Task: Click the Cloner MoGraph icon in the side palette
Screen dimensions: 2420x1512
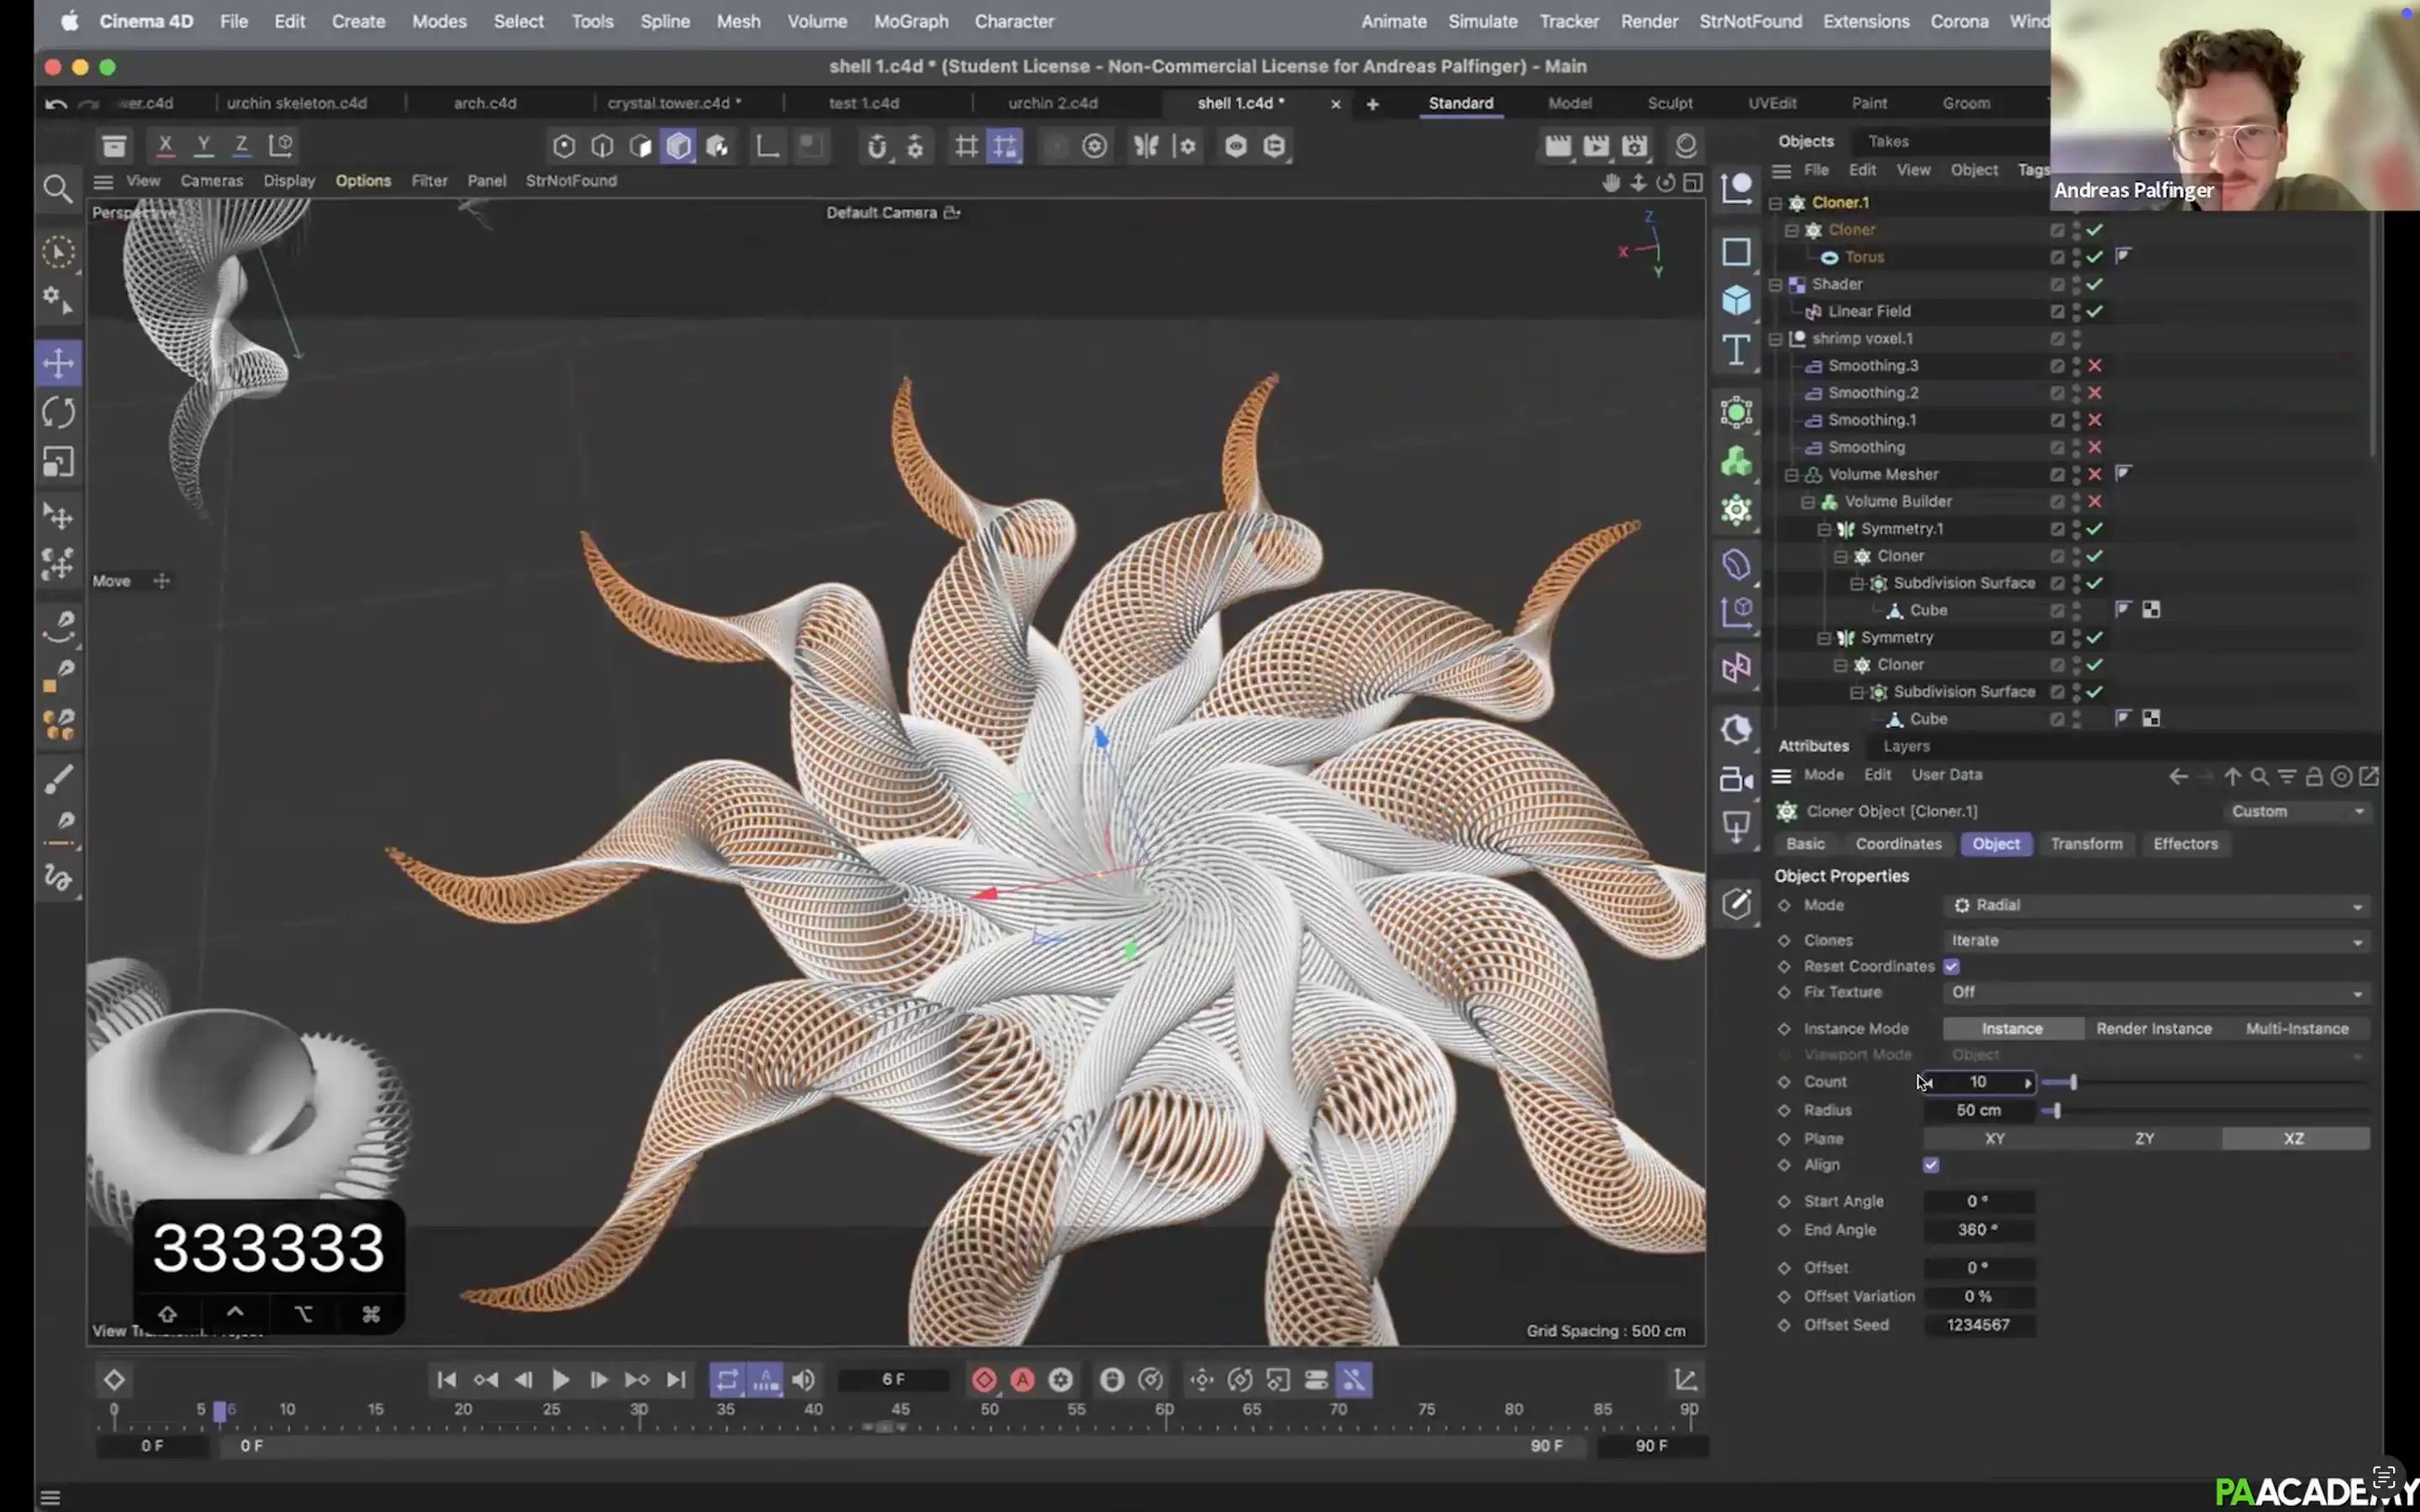Action: tap(1736, 511)
